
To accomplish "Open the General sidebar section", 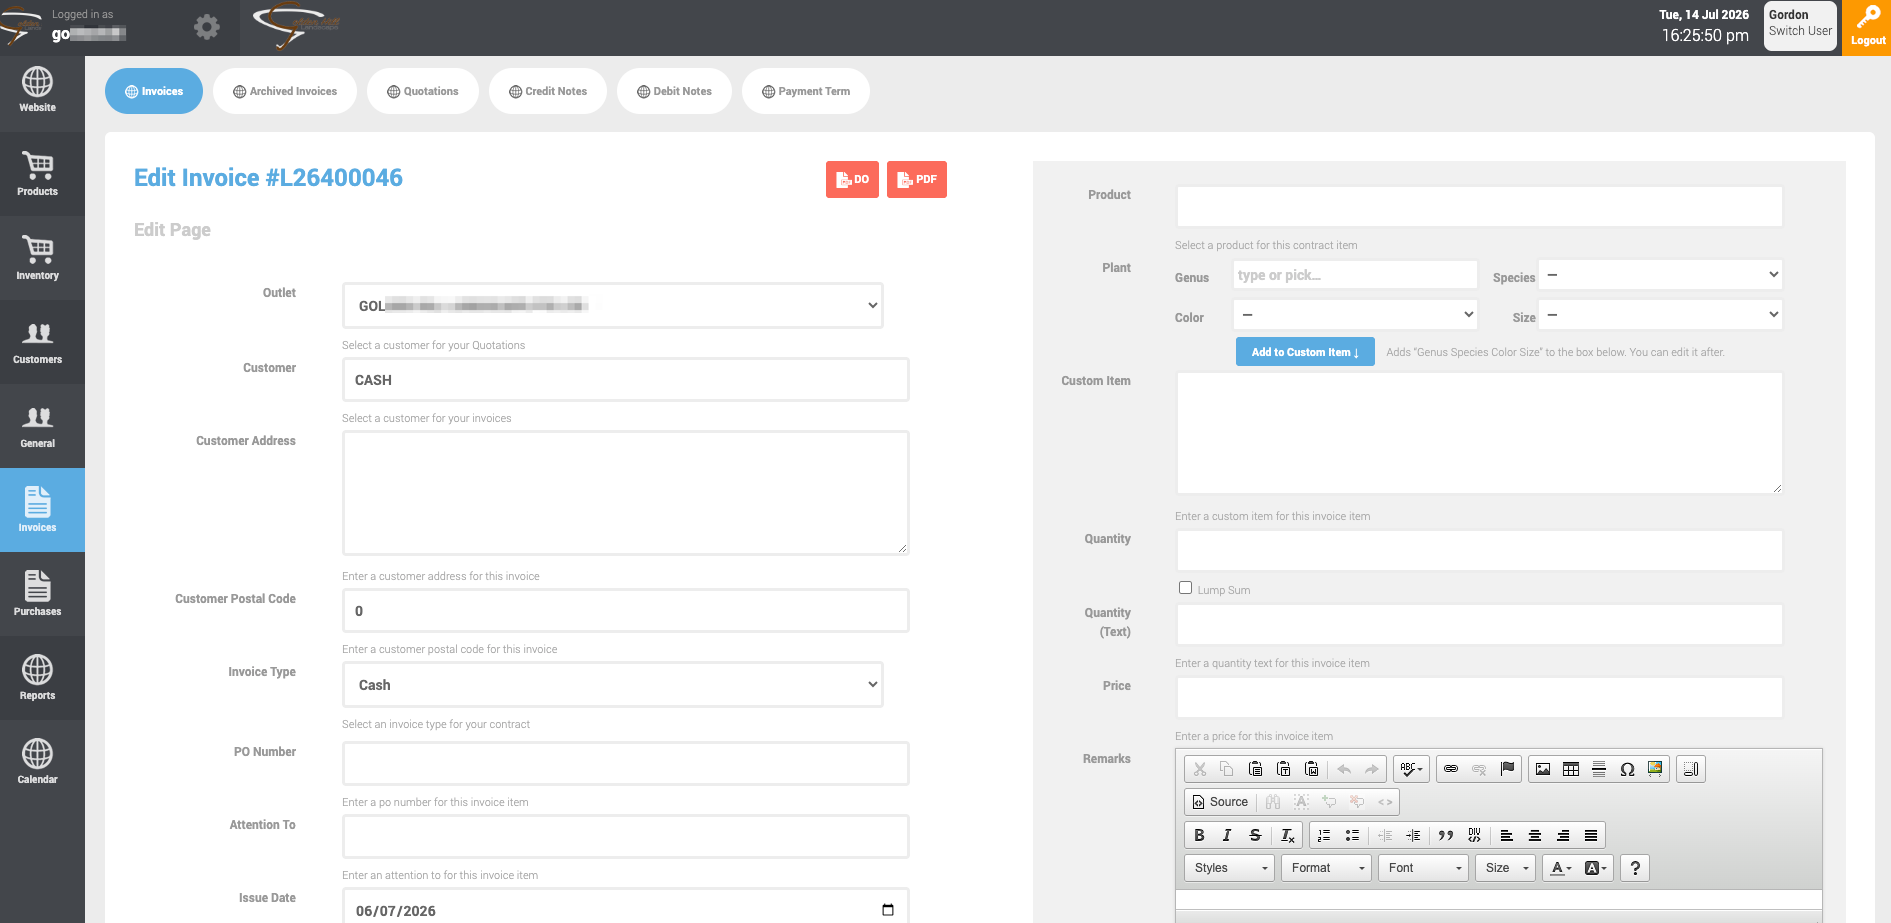I will [x=38, y=426].
